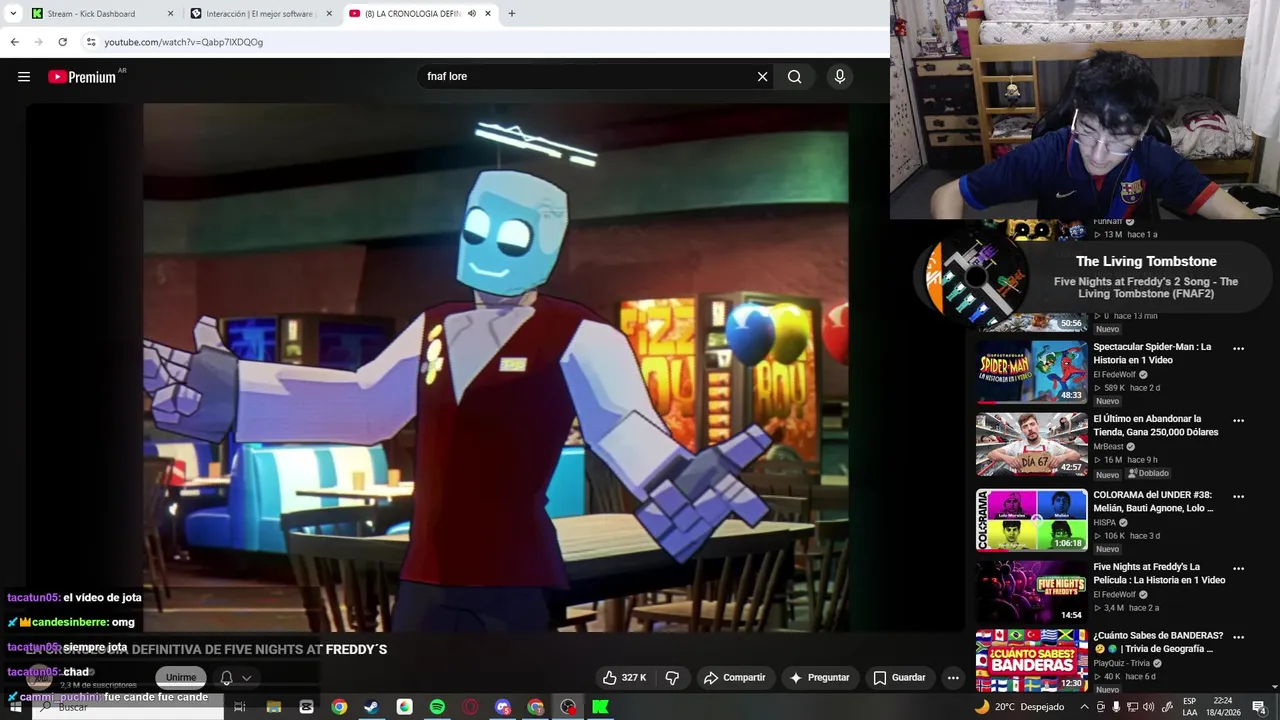Viewport: 1280px width, 720px height.
Task: Close the Kick Dashboard tab
Action: 170,14
